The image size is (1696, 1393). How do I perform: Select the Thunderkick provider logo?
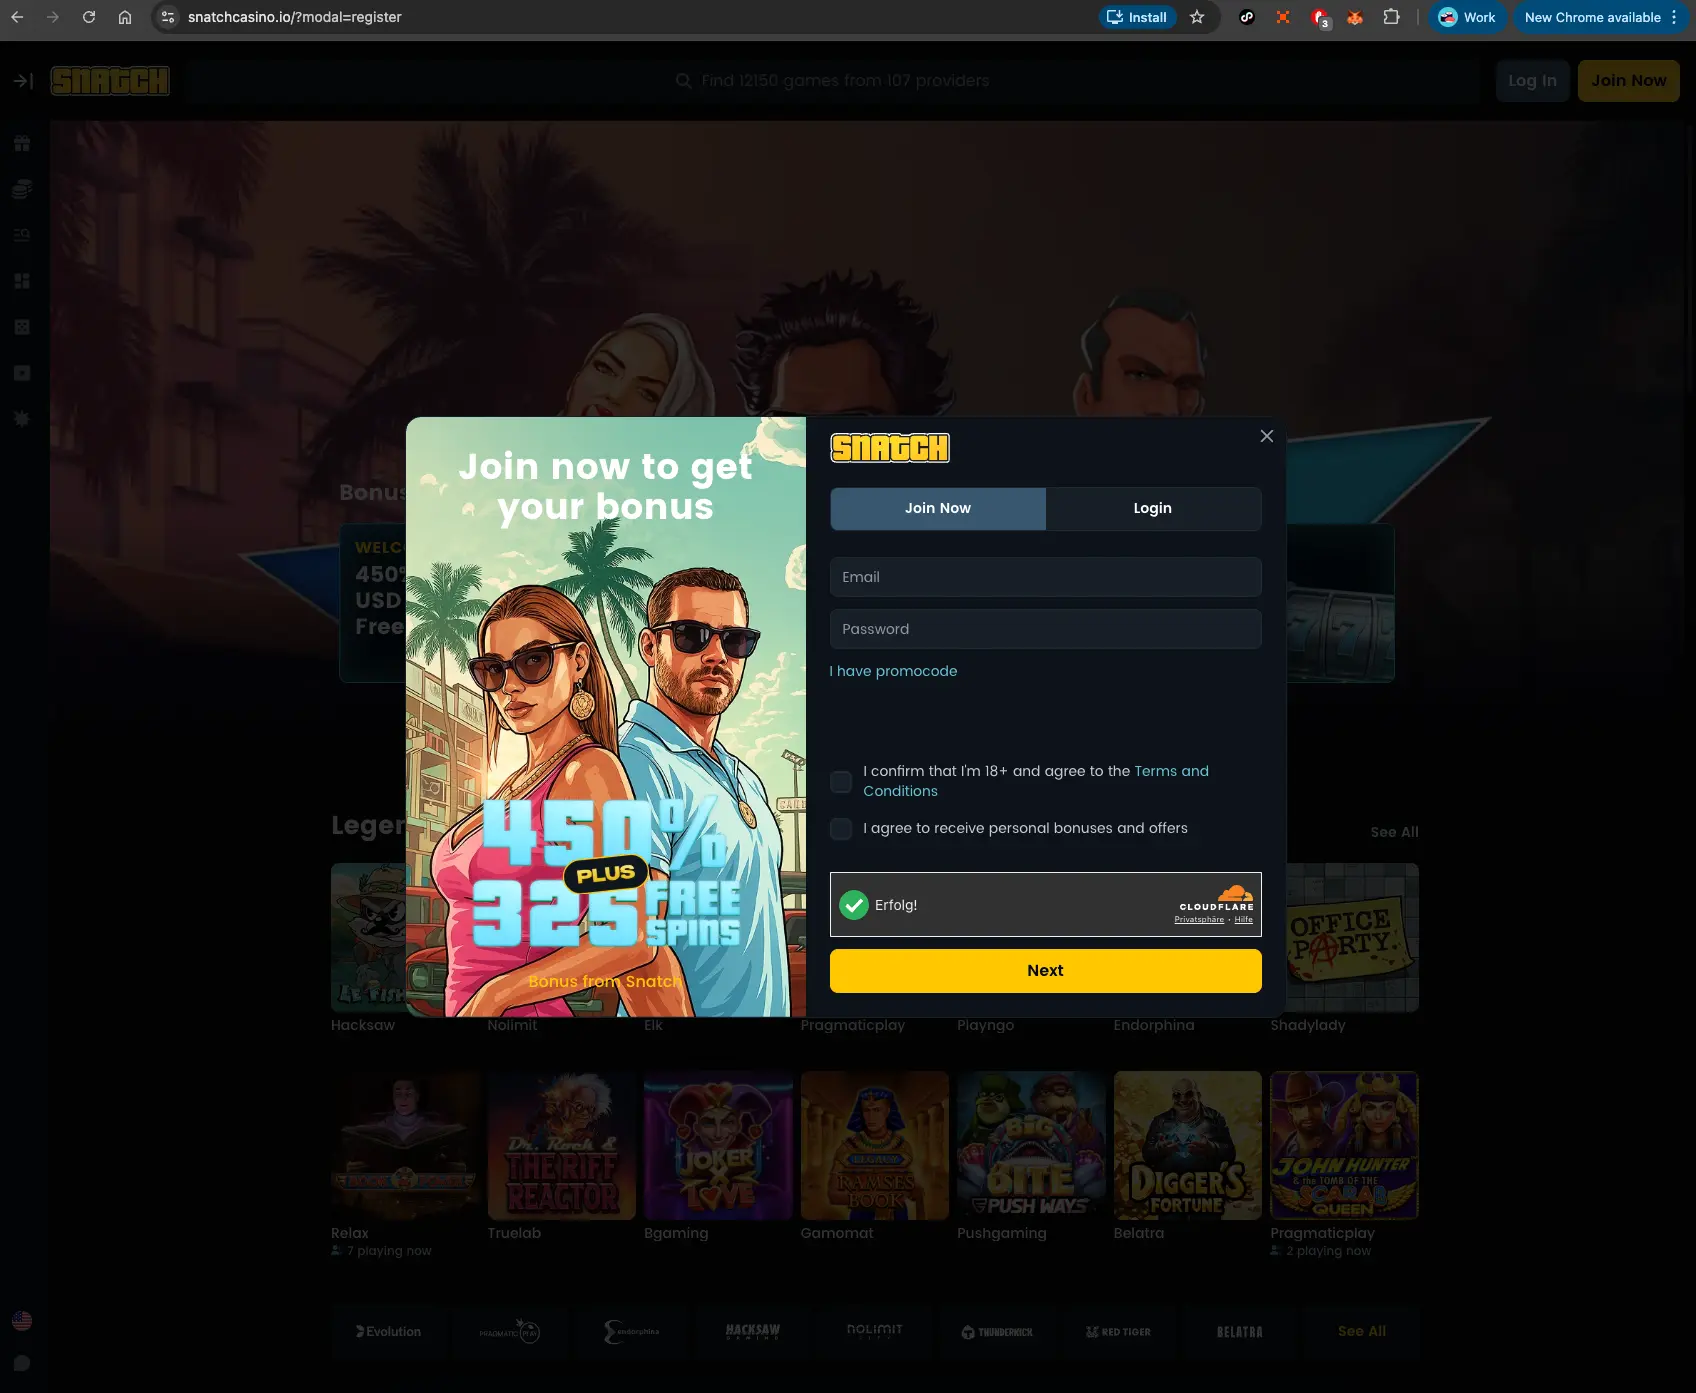[997, 1331]
